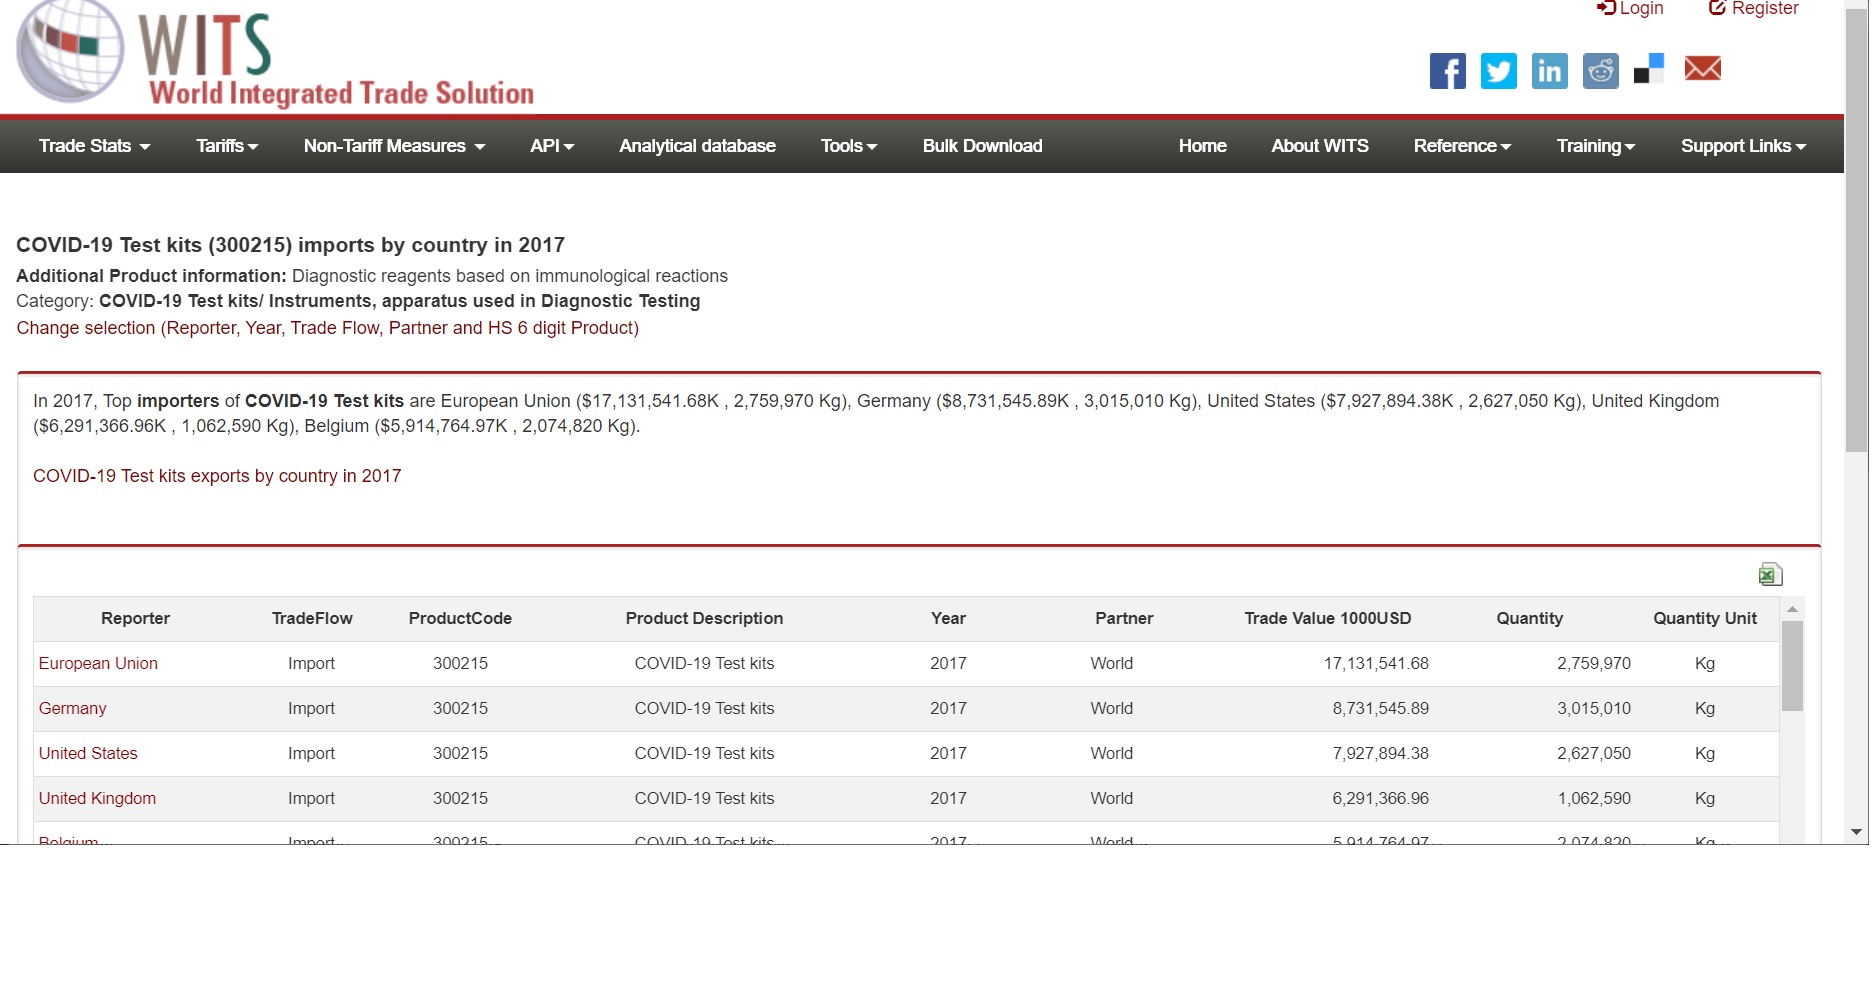
Task: Click the table's vertical scrollbar thumb
Action: click(1792, 666)
